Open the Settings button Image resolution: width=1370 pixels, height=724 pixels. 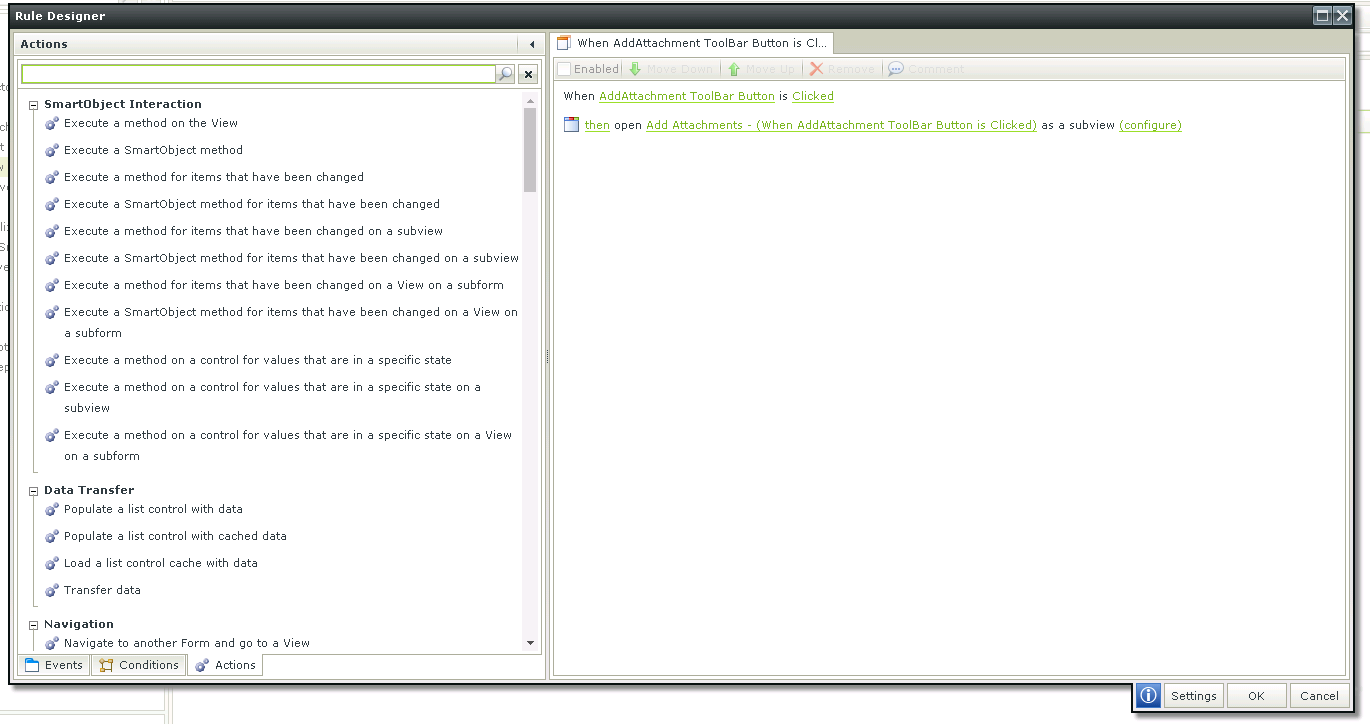1194,696
